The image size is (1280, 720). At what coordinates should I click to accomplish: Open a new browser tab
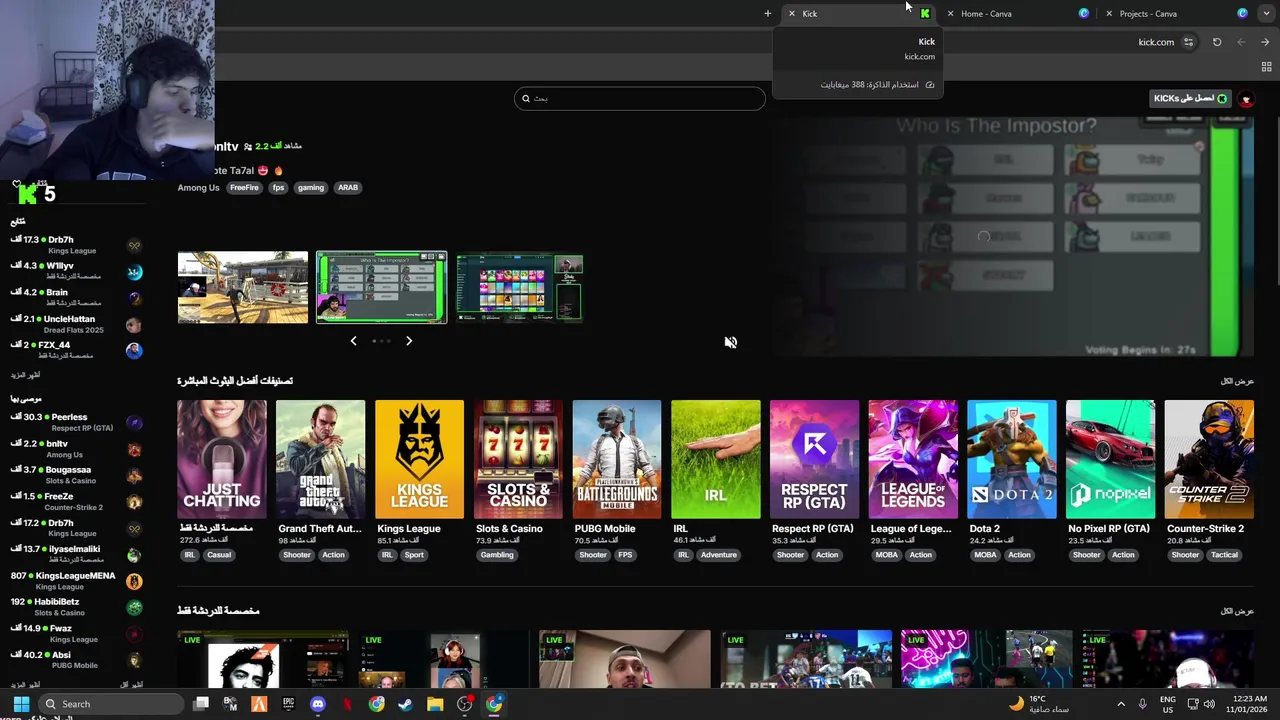(x=767, y=14)
